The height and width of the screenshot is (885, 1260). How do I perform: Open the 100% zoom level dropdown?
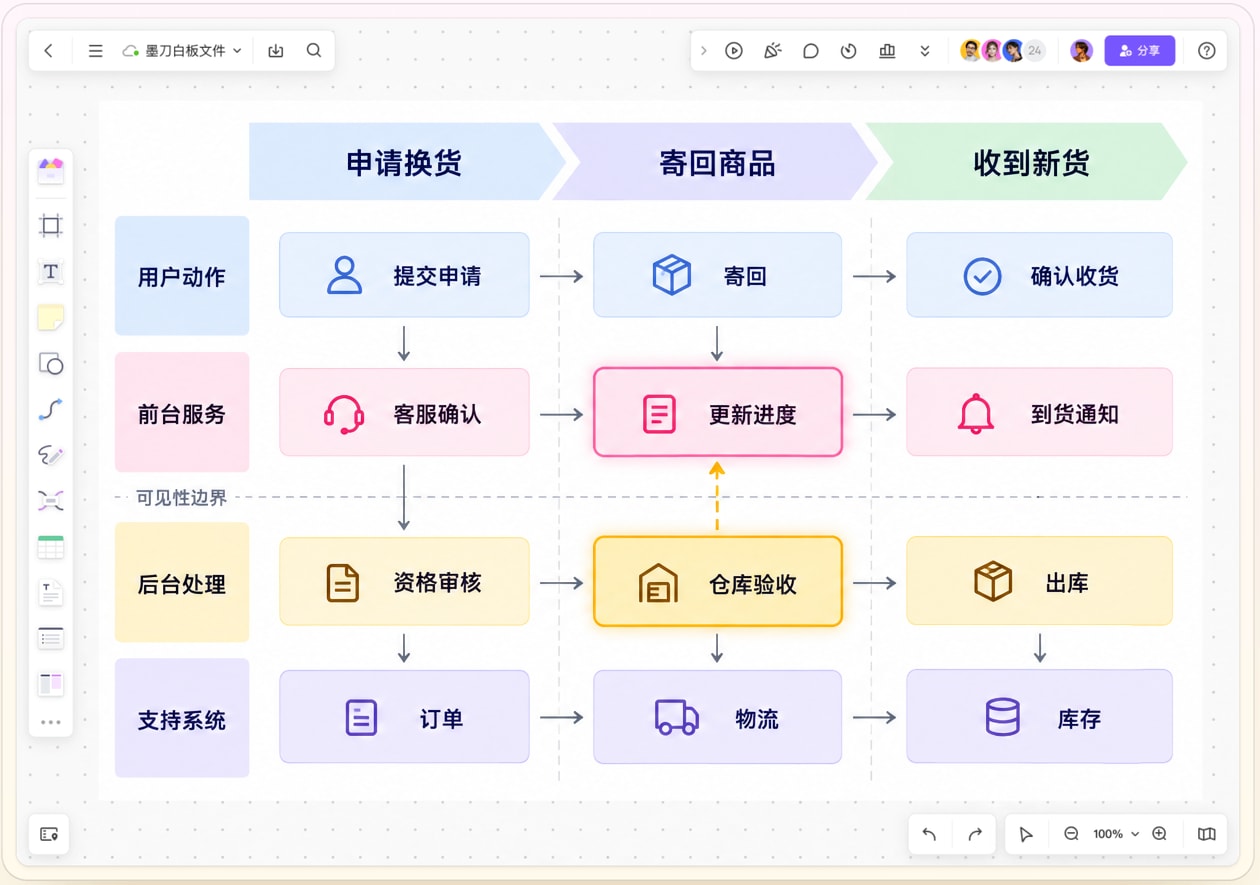coord(1115,834)
